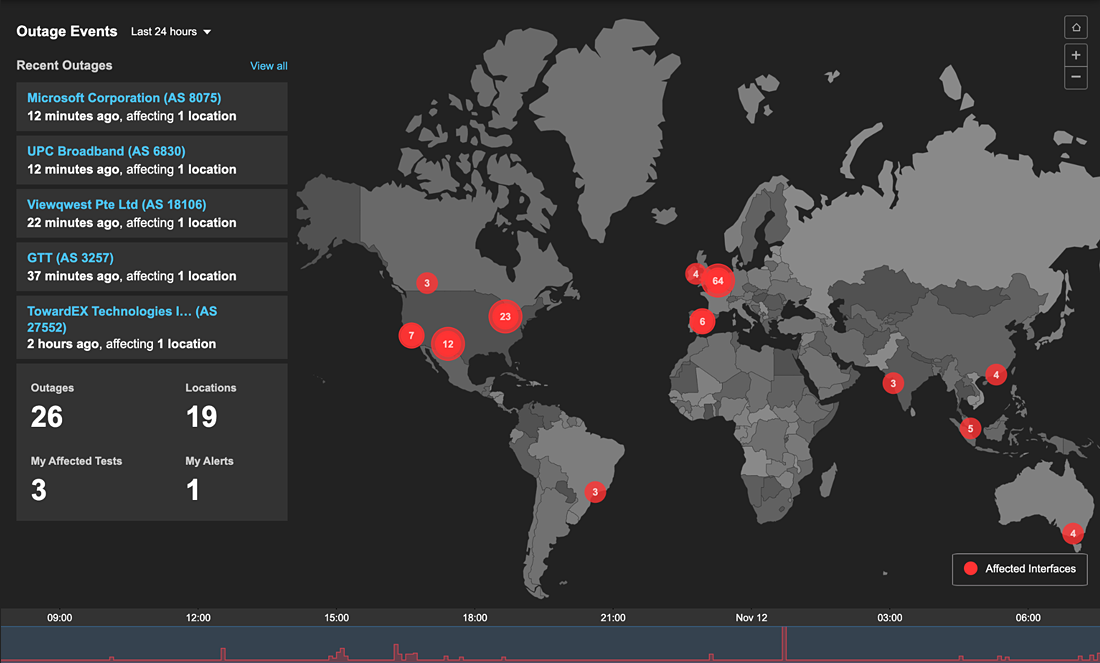
Task: Click the map home reset icon
Action: pos(1076,28)
